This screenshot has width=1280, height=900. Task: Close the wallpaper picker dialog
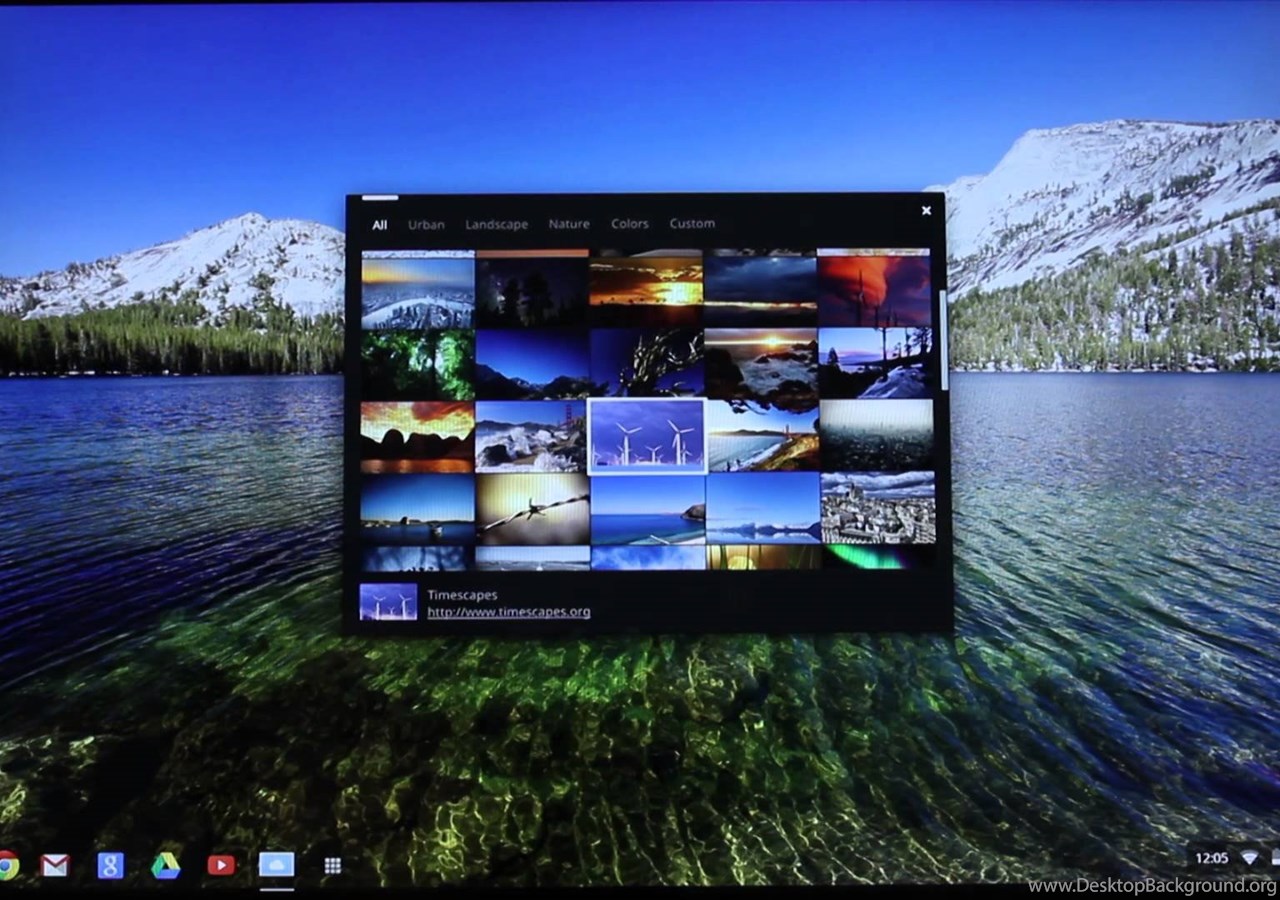(x=926, y=210)
